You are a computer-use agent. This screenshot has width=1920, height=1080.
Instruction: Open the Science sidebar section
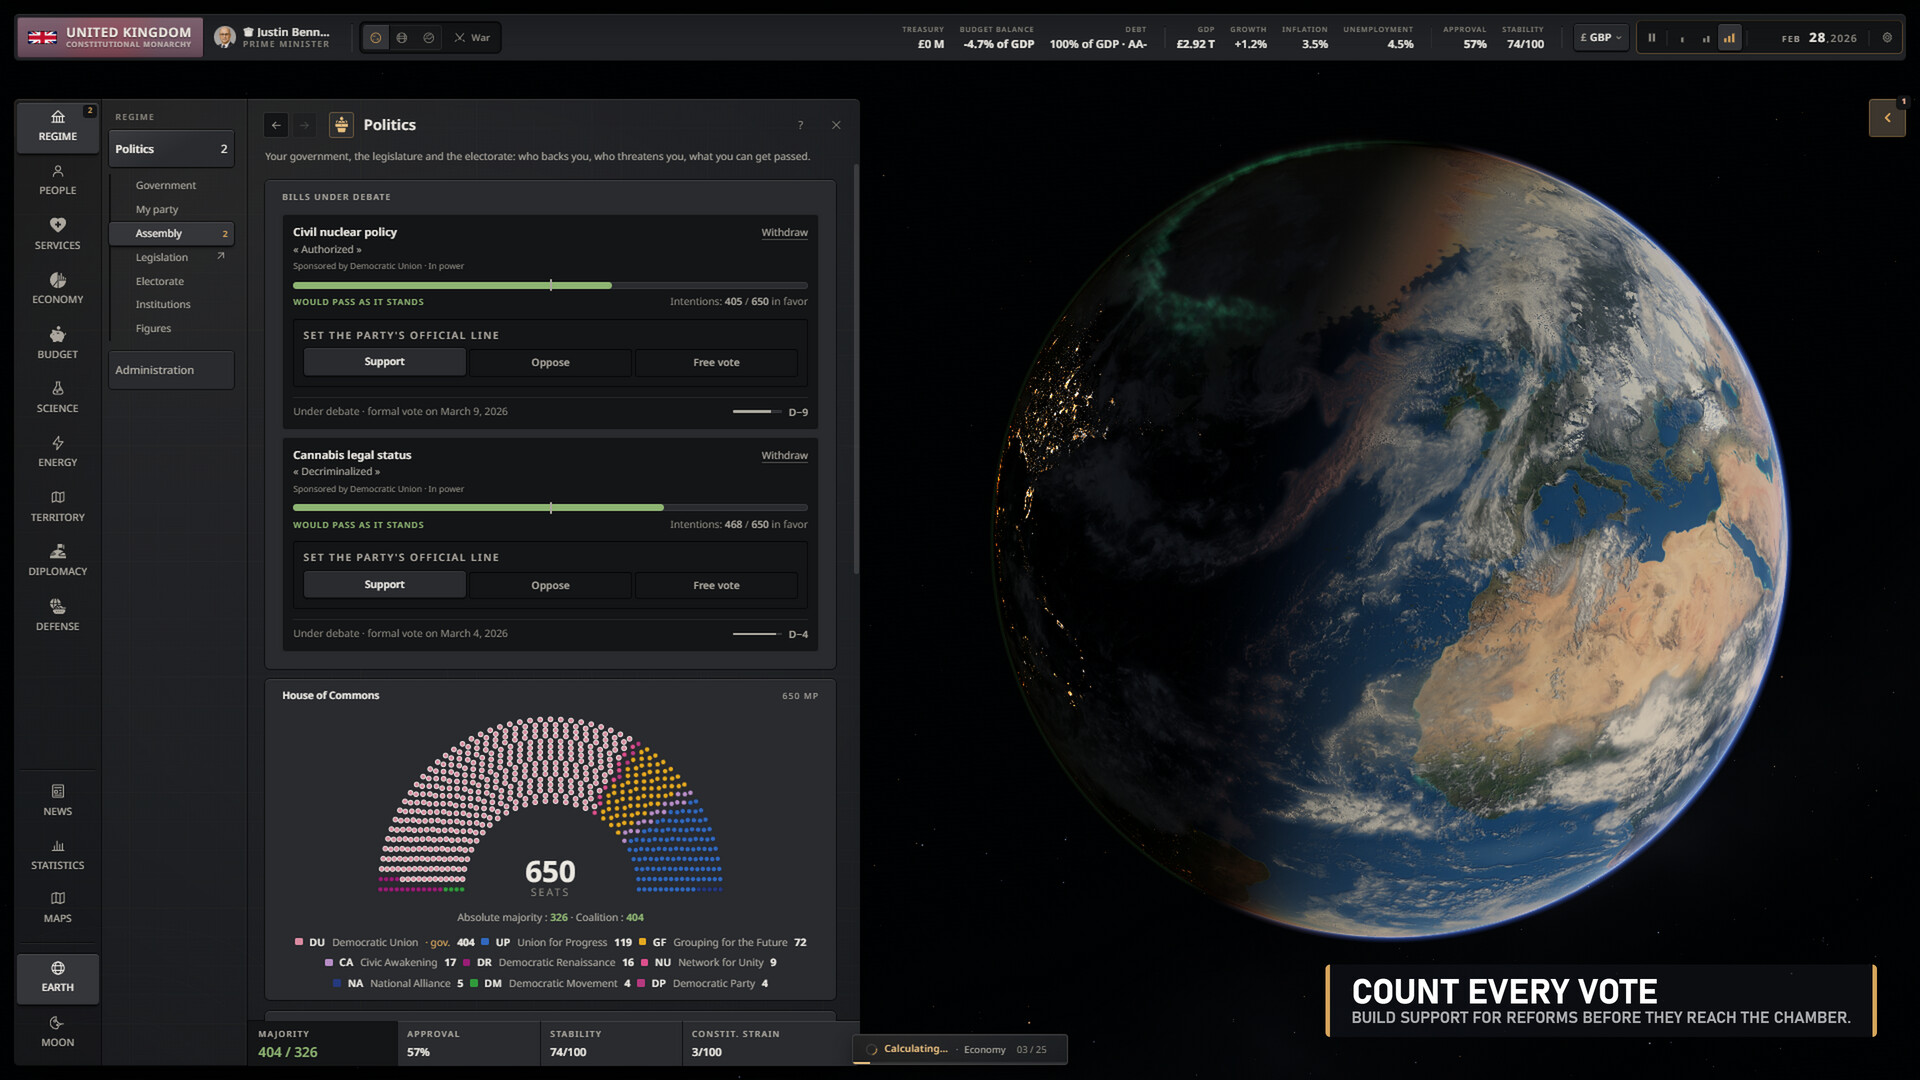[57, 397]
